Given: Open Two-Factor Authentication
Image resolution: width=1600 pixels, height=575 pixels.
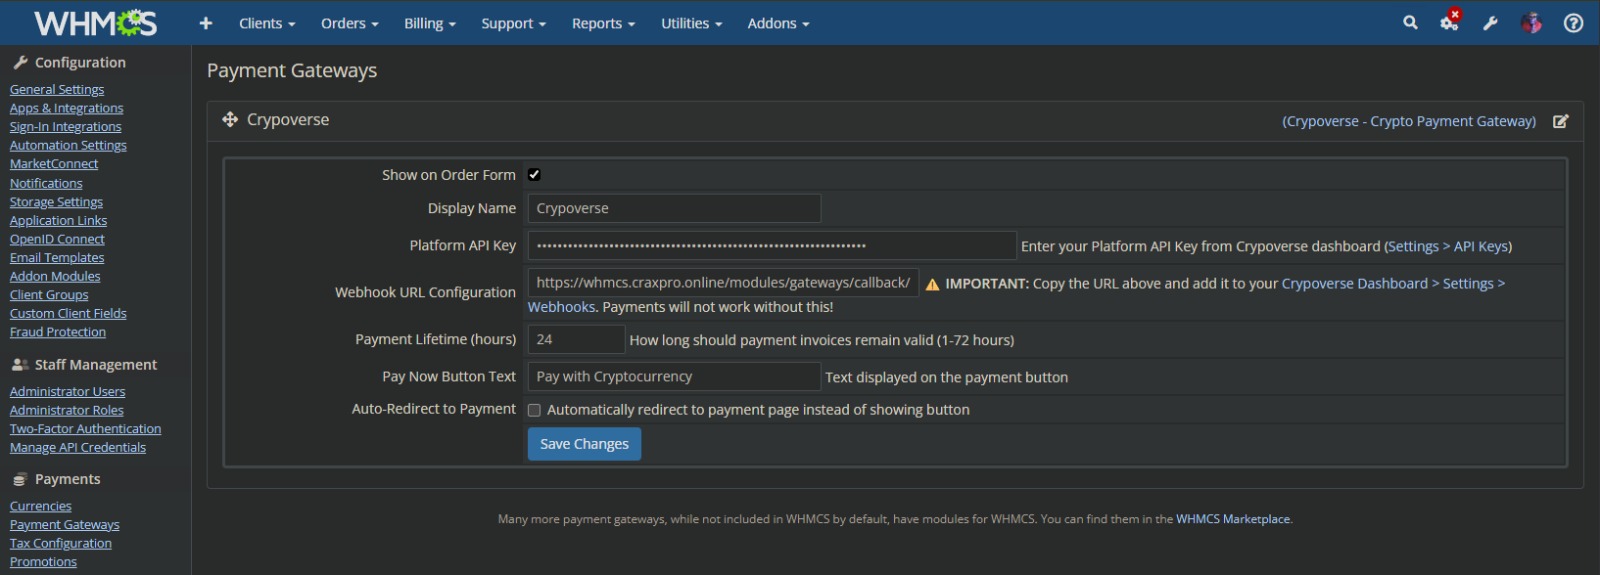Looking at the screenshot, I should click(x=85, y=429).
